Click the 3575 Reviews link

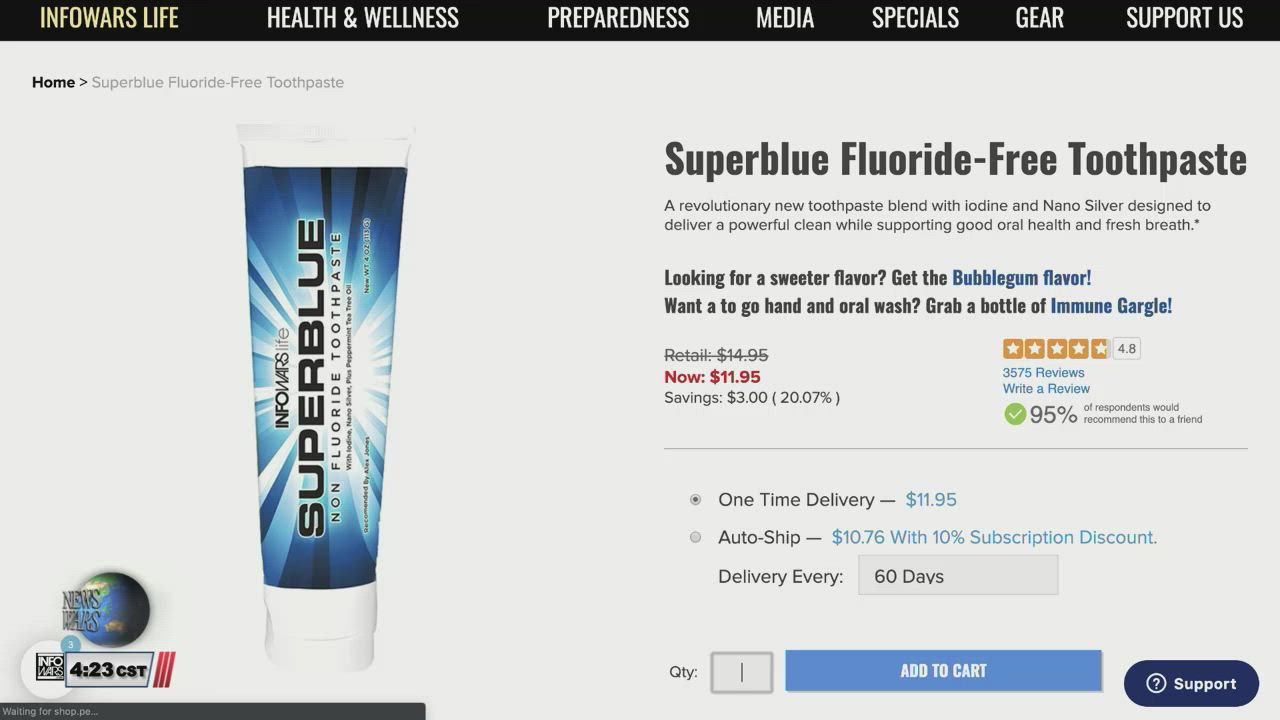click(1043, 372)
